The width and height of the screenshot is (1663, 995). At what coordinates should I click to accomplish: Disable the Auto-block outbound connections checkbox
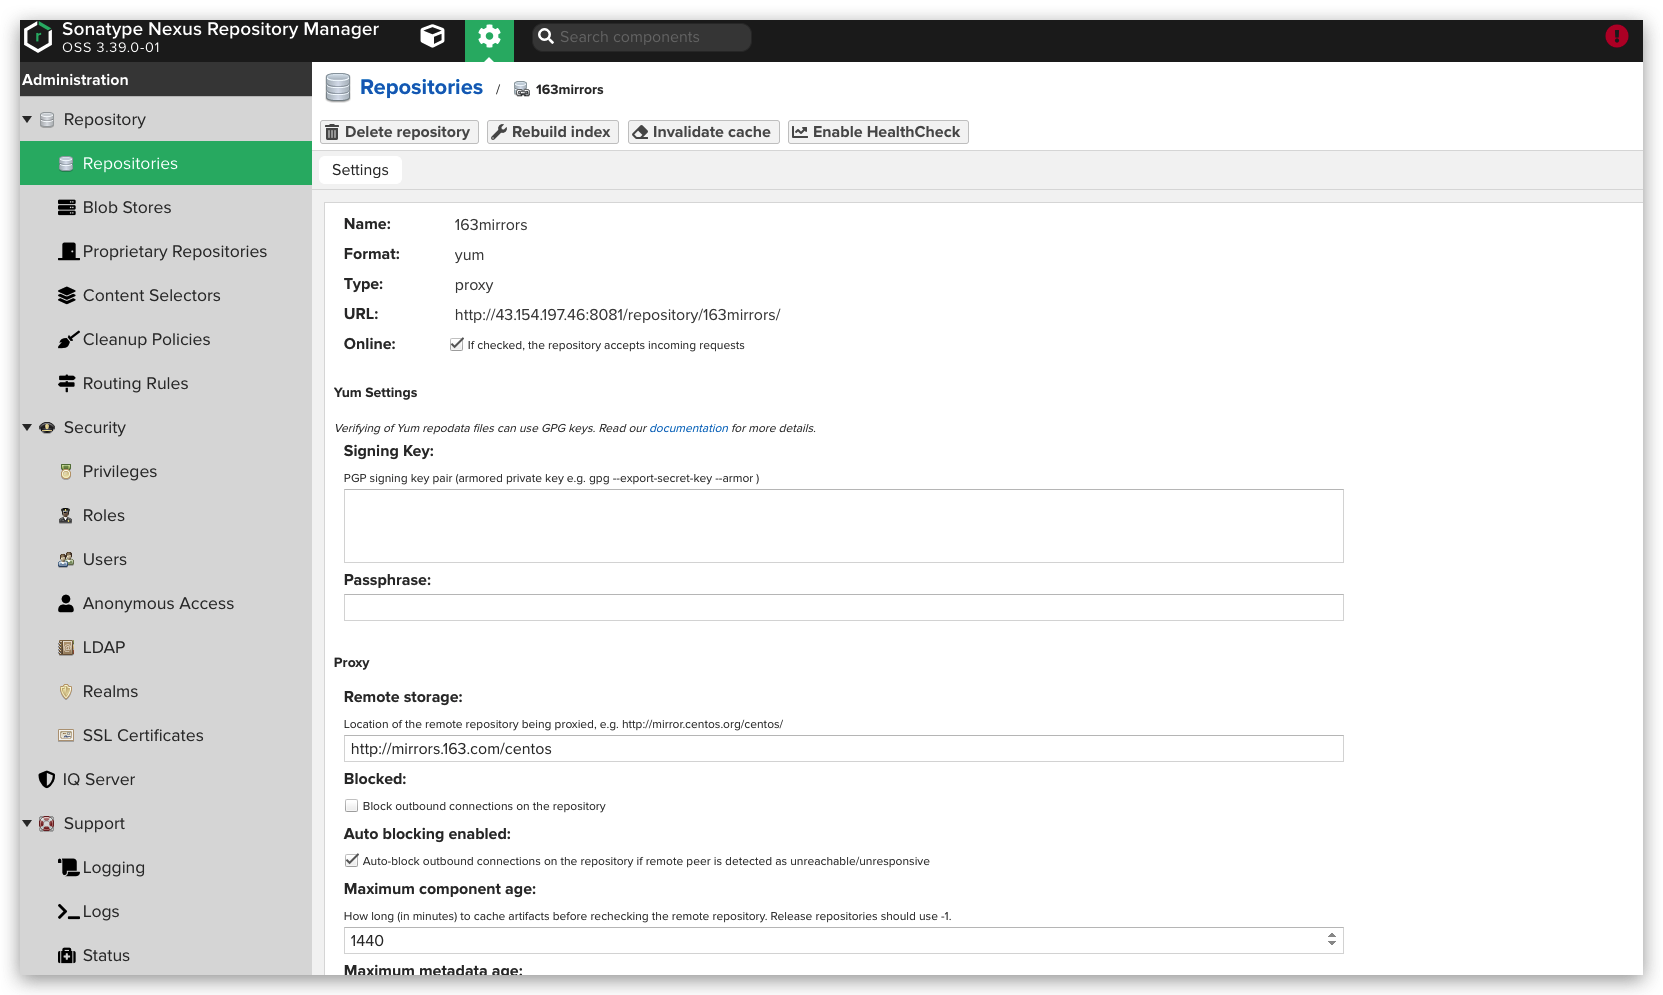(x=352, y=860)
